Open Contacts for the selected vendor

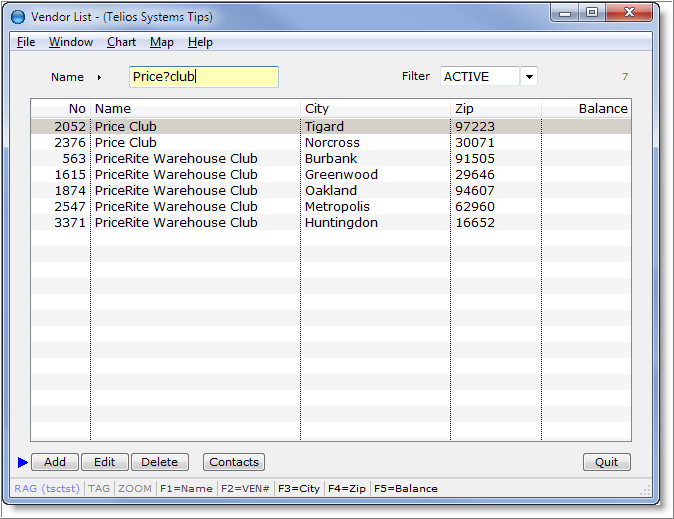(234, 462)
